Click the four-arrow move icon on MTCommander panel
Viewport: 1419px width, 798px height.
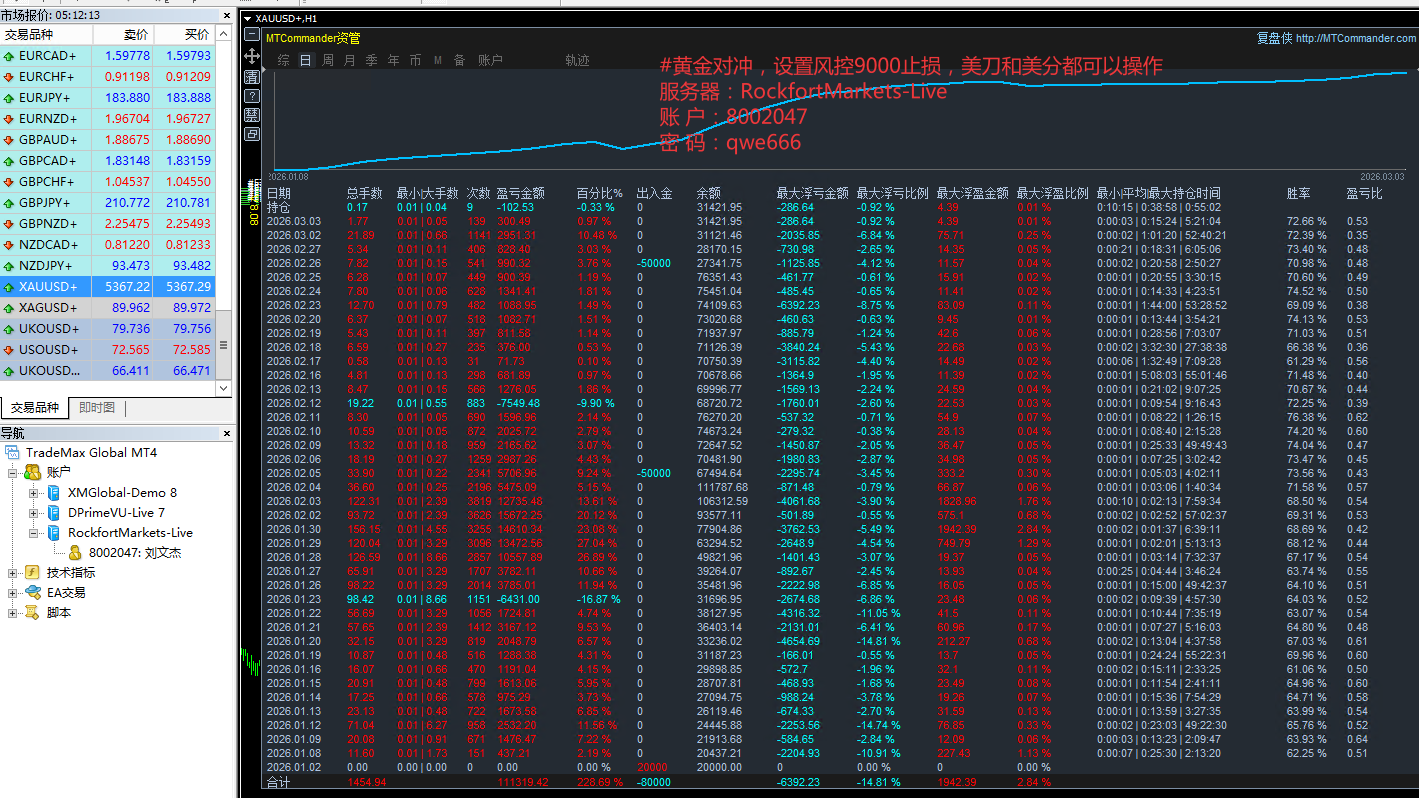point(252,56)
